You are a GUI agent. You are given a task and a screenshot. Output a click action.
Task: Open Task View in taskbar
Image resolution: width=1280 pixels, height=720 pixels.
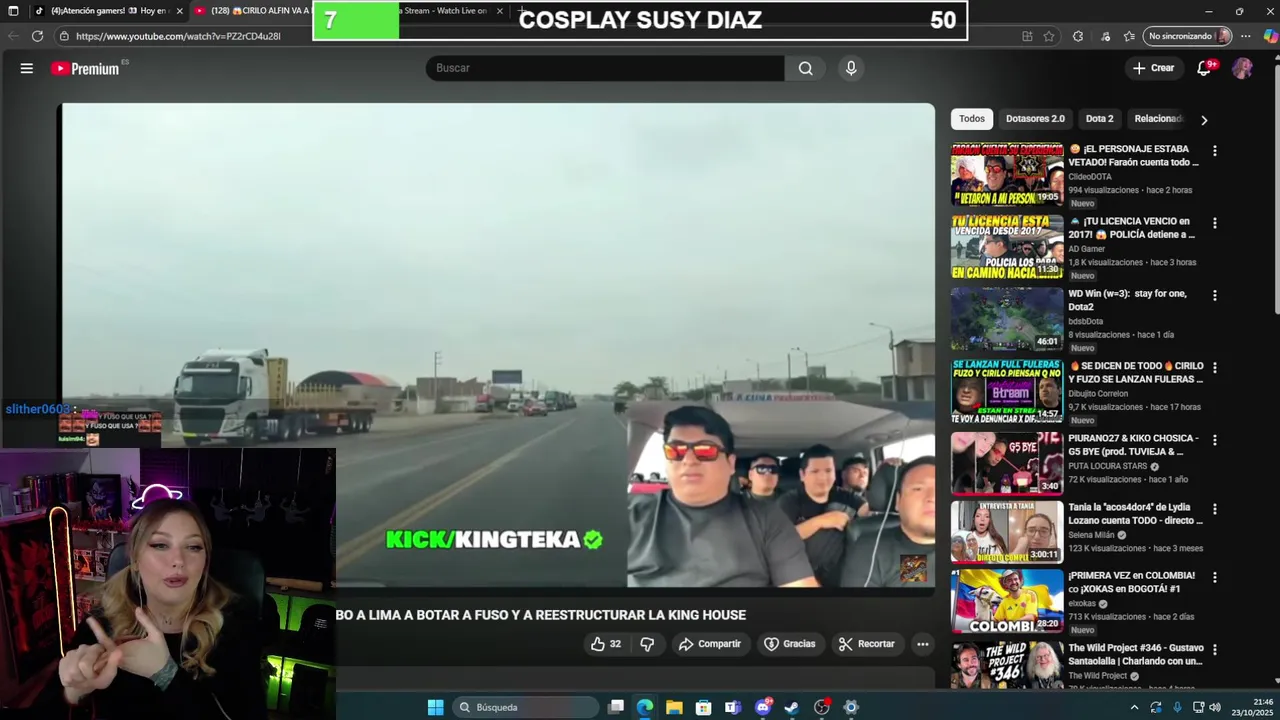[x=616, y=707]
